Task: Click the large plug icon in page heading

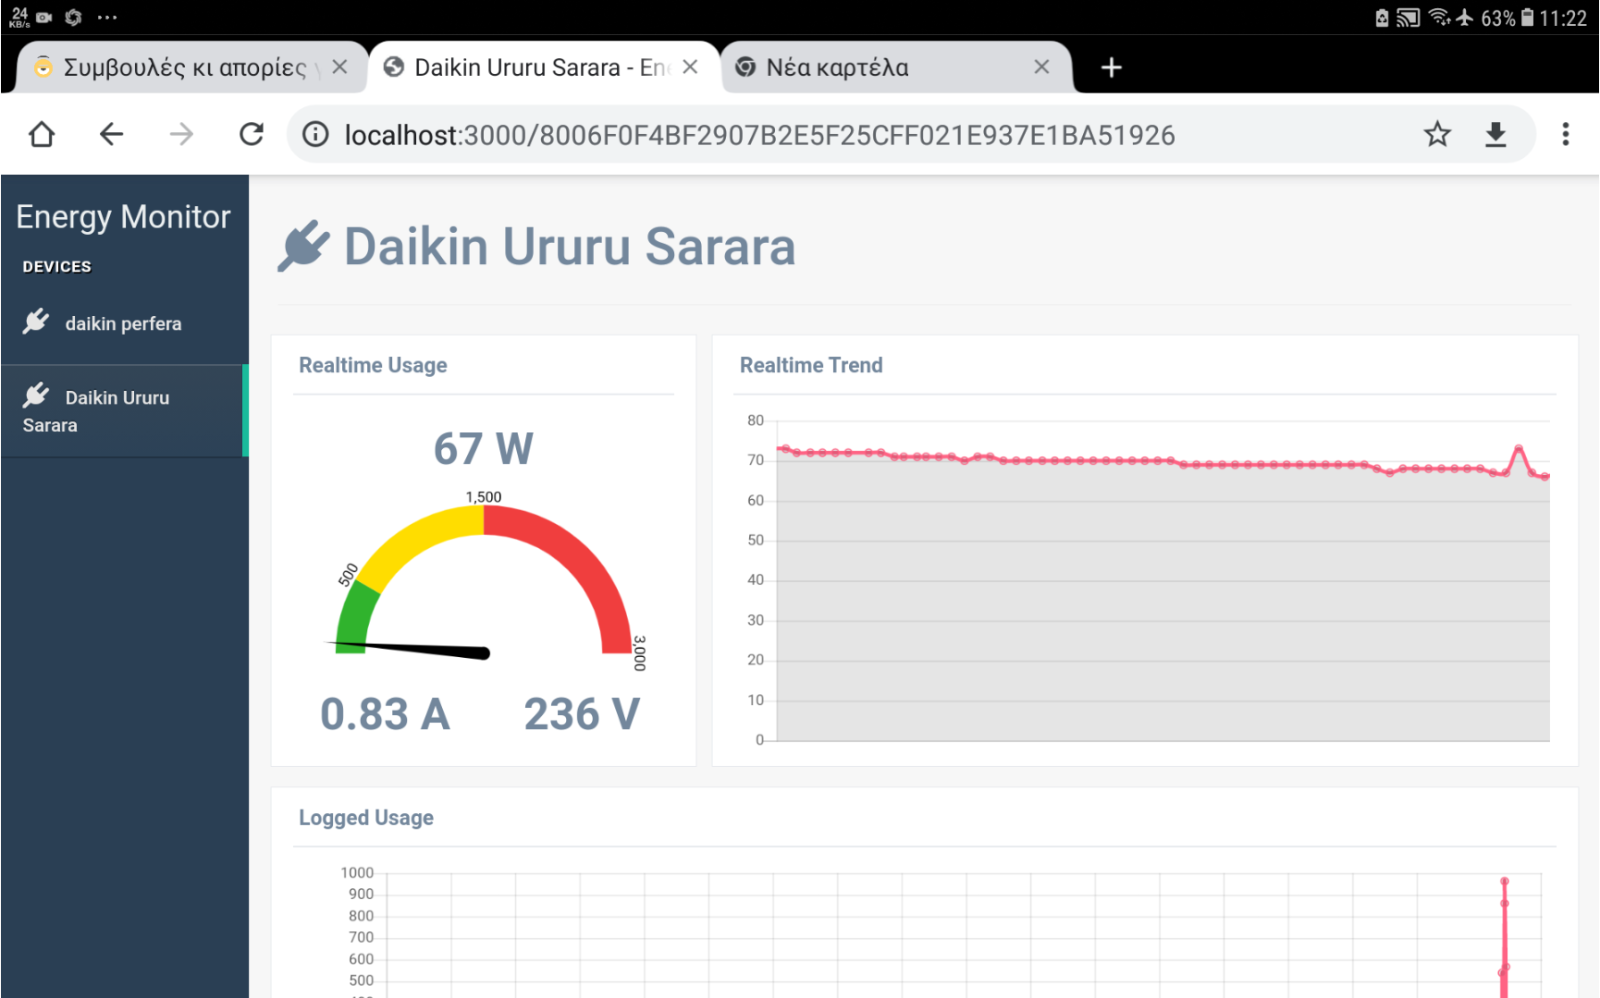Action: (x=303, y=246)
